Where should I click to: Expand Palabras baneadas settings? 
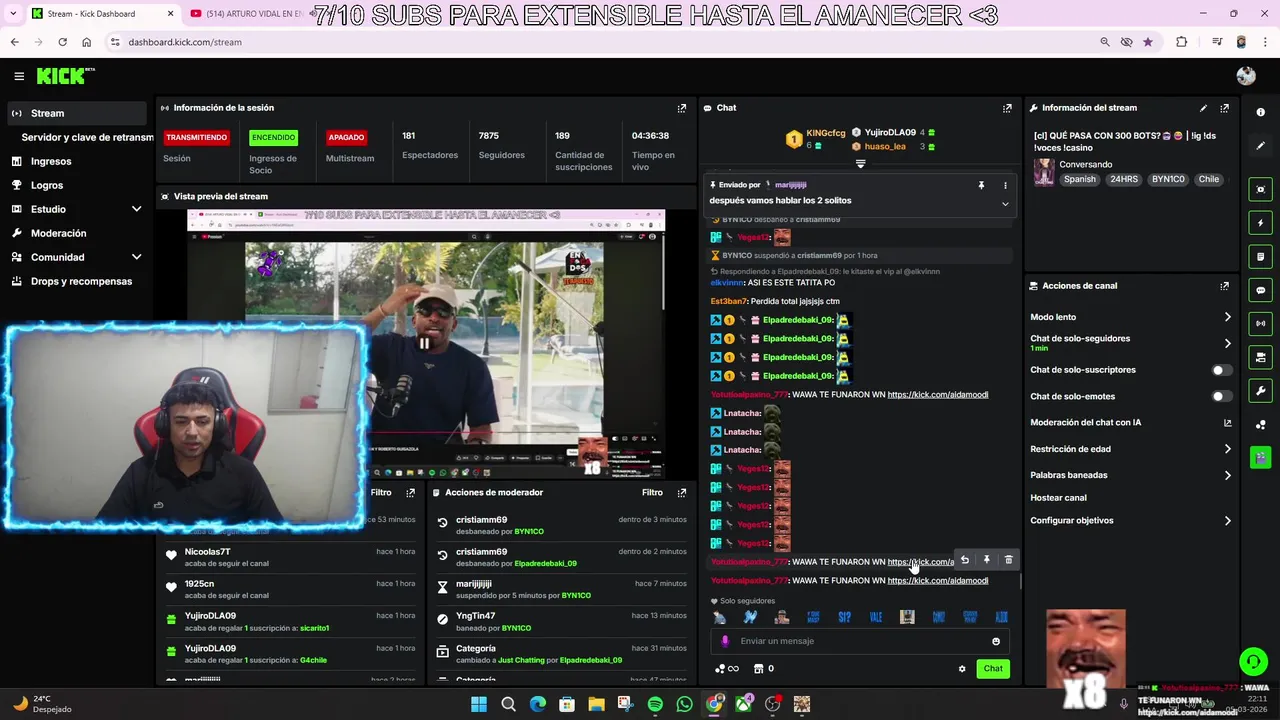coord(1228,475)
